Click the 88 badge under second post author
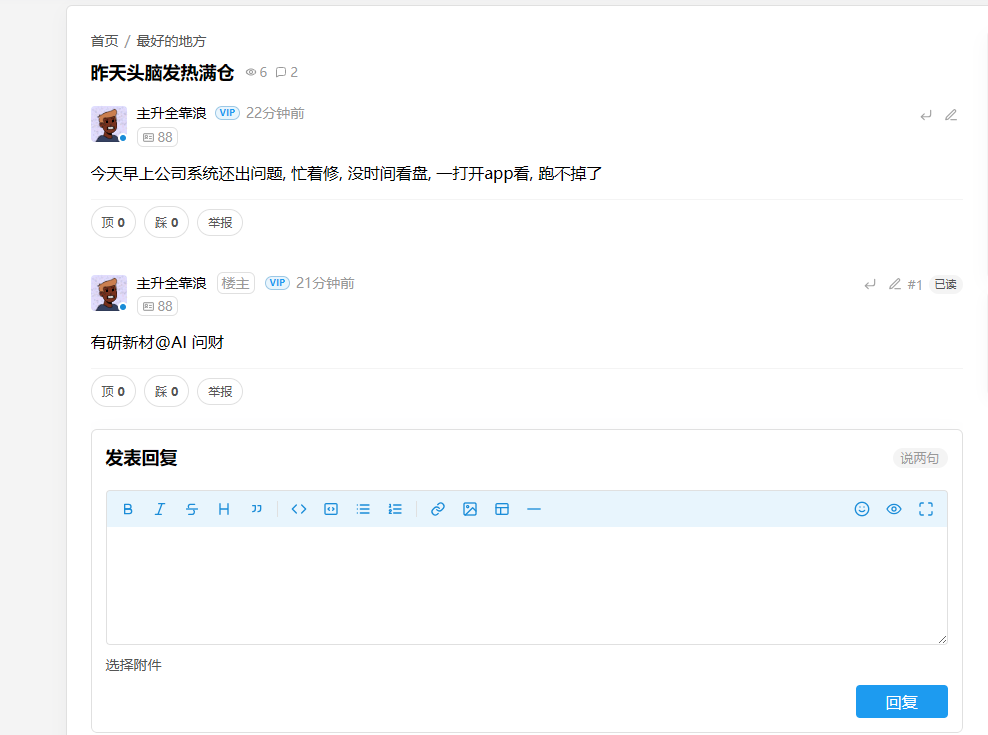This screenshot has height=735, width=988. [x=158, y=306]
